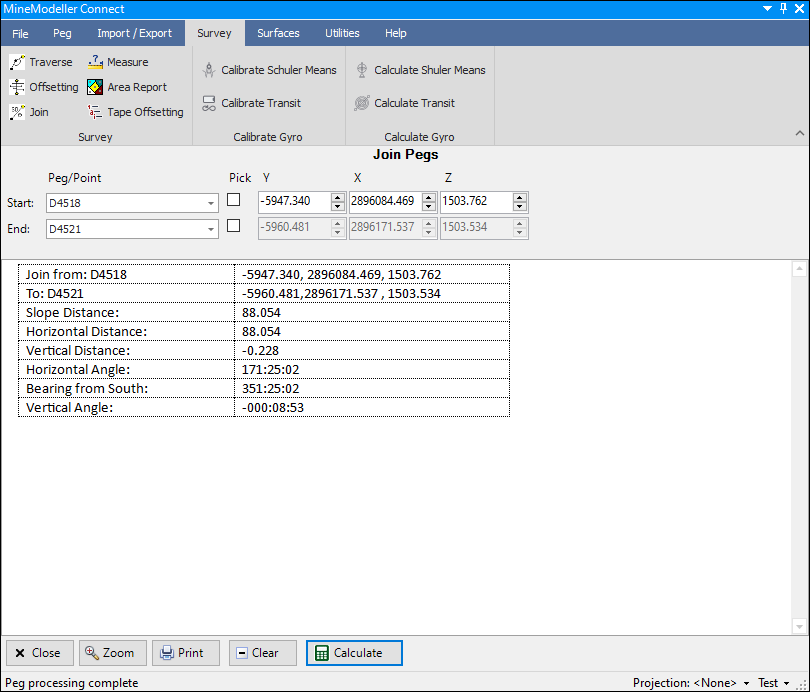Click Calibrate Schuler Means

pyautogui.click(x=269, y=70)
